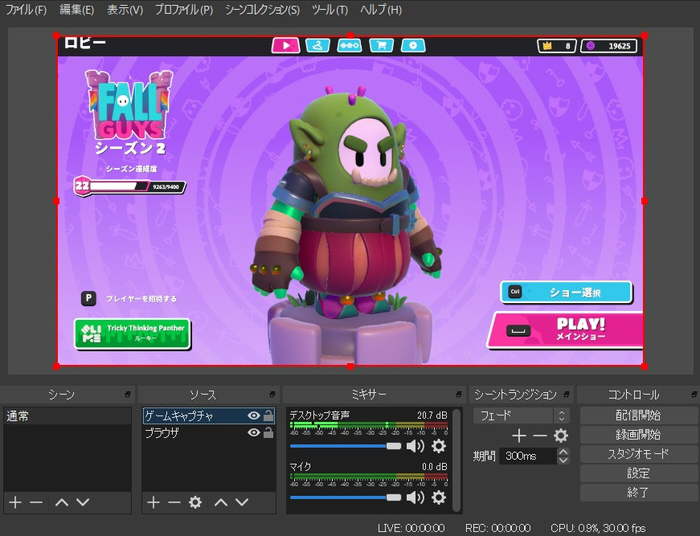Undock the シーントランジション panel
Screen dimensions: 700x536
[567, 395]
